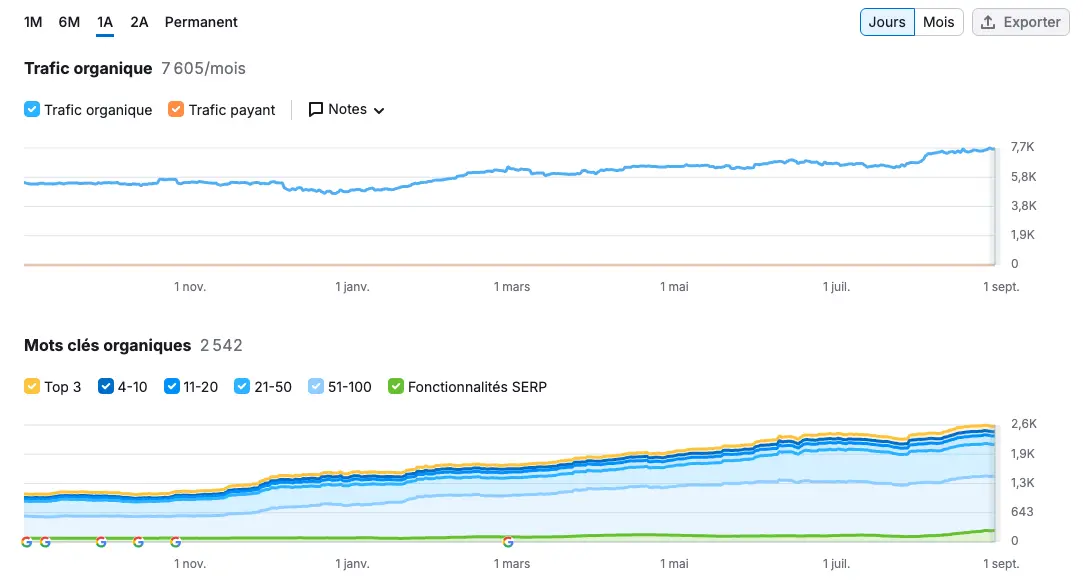Disable the Fonctionnalités SERP checkbox
Image resolution: width=1083 pixels, height=583 pixels.
pyautogui.click(x=396, y=386)
